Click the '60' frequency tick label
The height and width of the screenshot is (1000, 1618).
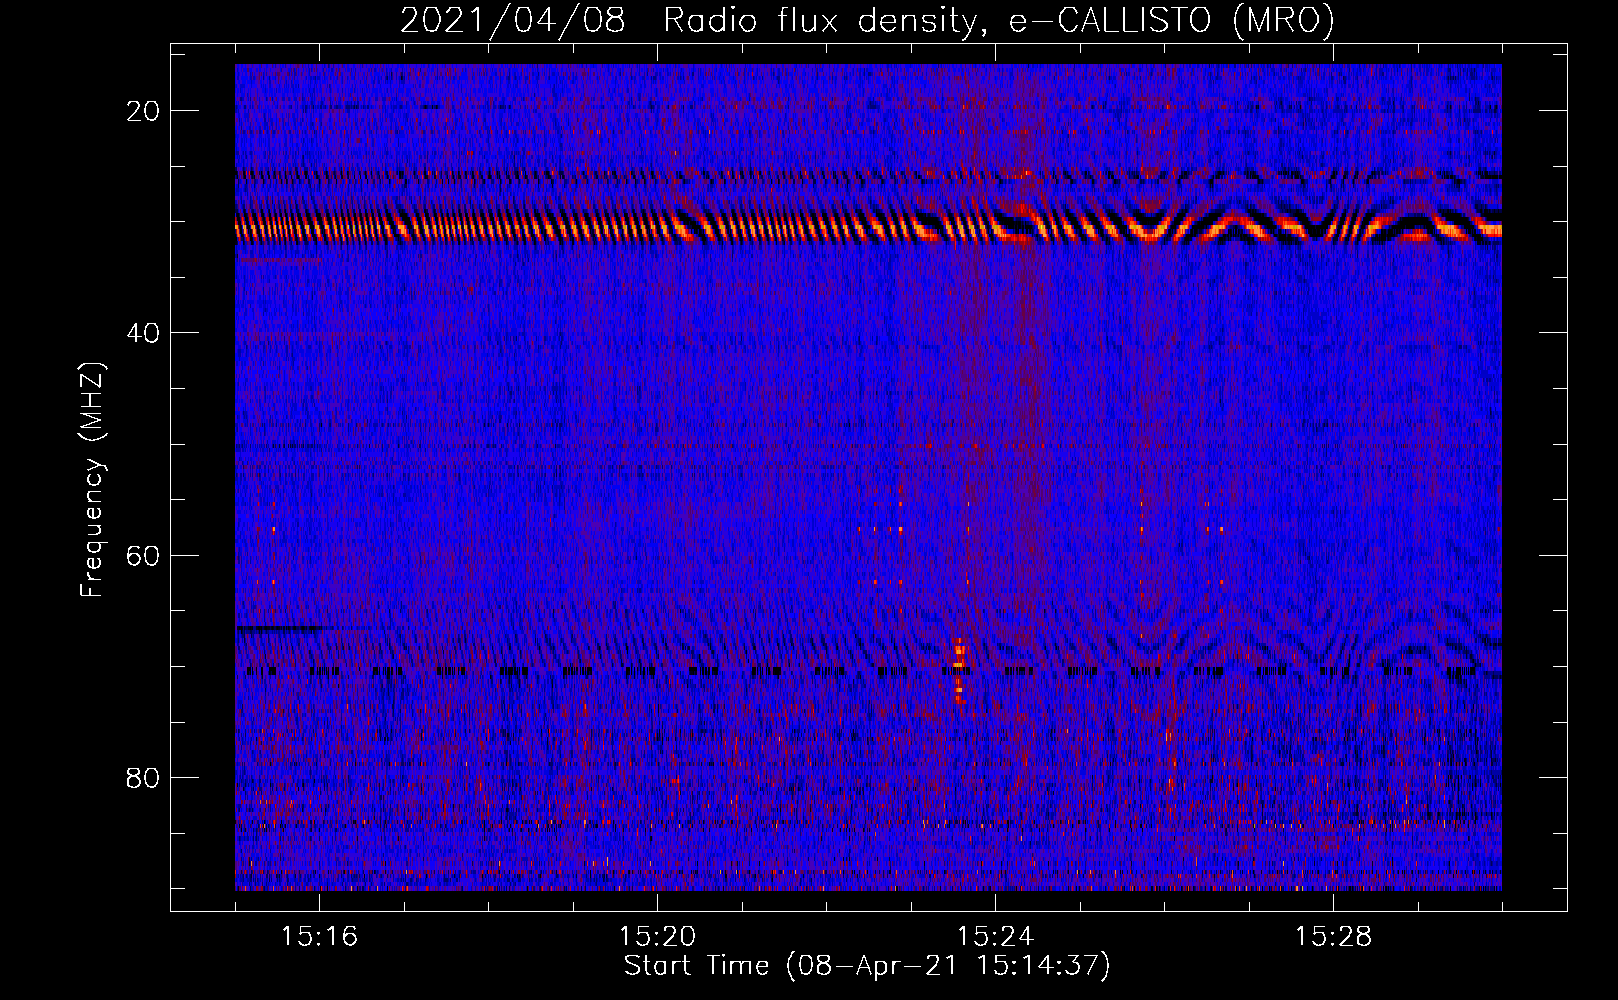pos(143,555)
